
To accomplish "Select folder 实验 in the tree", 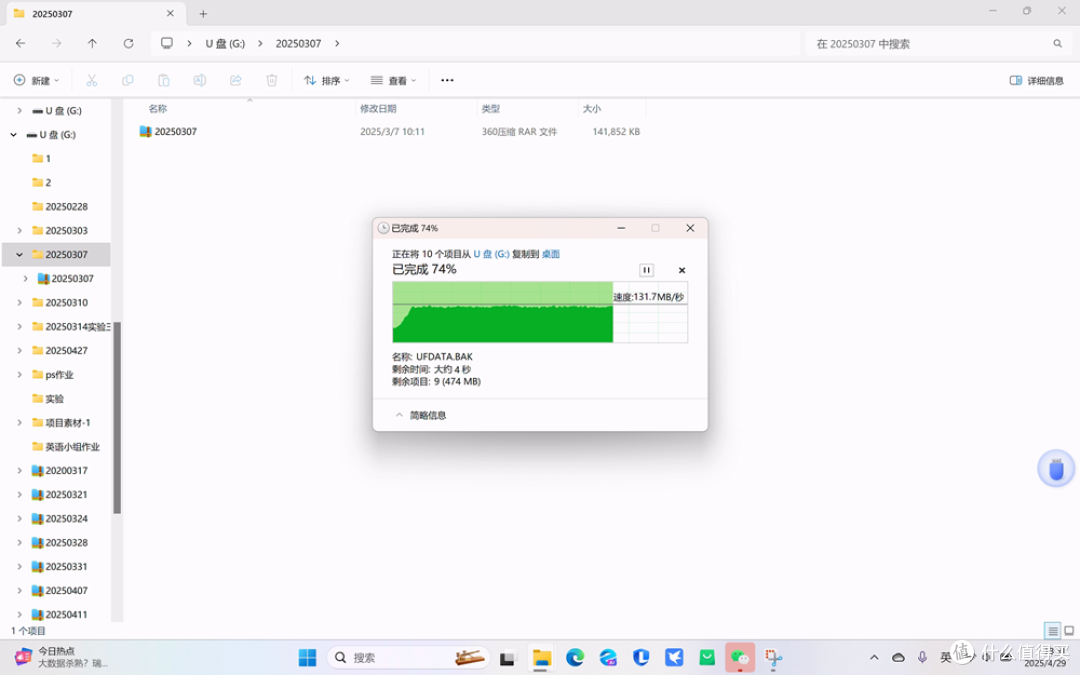I will click(x=48, y=399).
